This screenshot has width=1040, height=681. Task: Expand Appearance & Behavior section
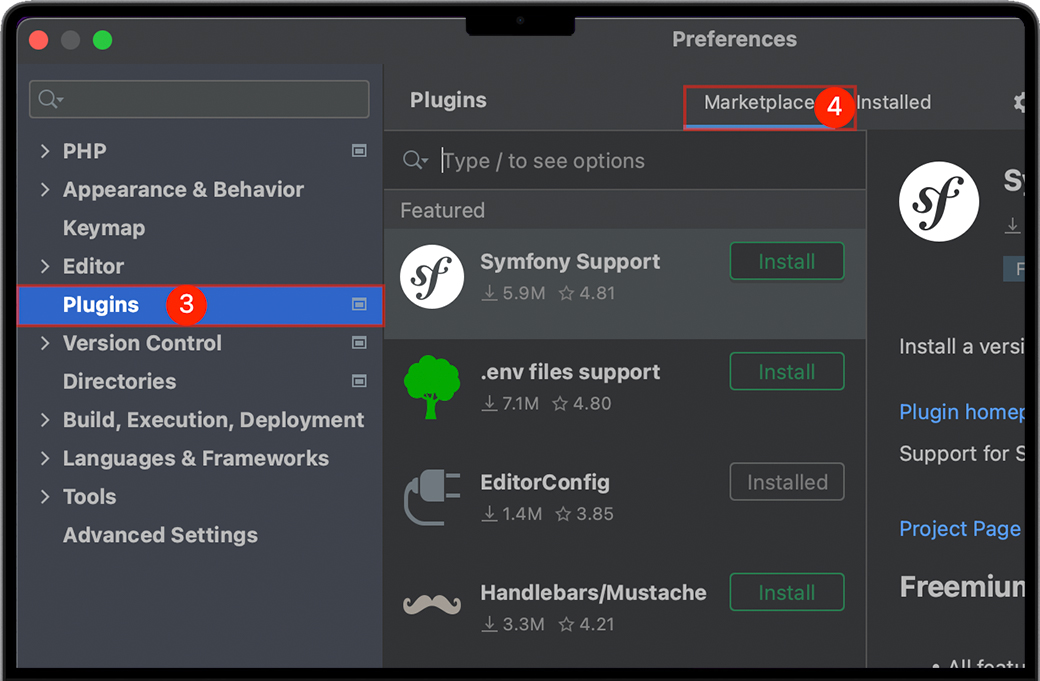pos(45,189)
